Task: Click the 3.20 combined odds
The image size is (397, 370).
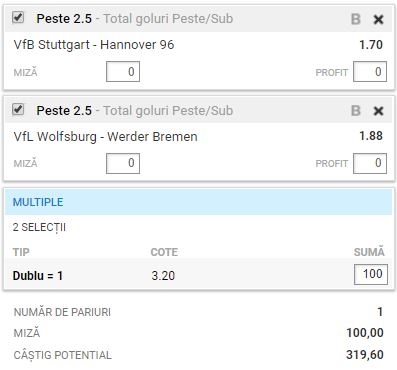Action: coord(163,276)
